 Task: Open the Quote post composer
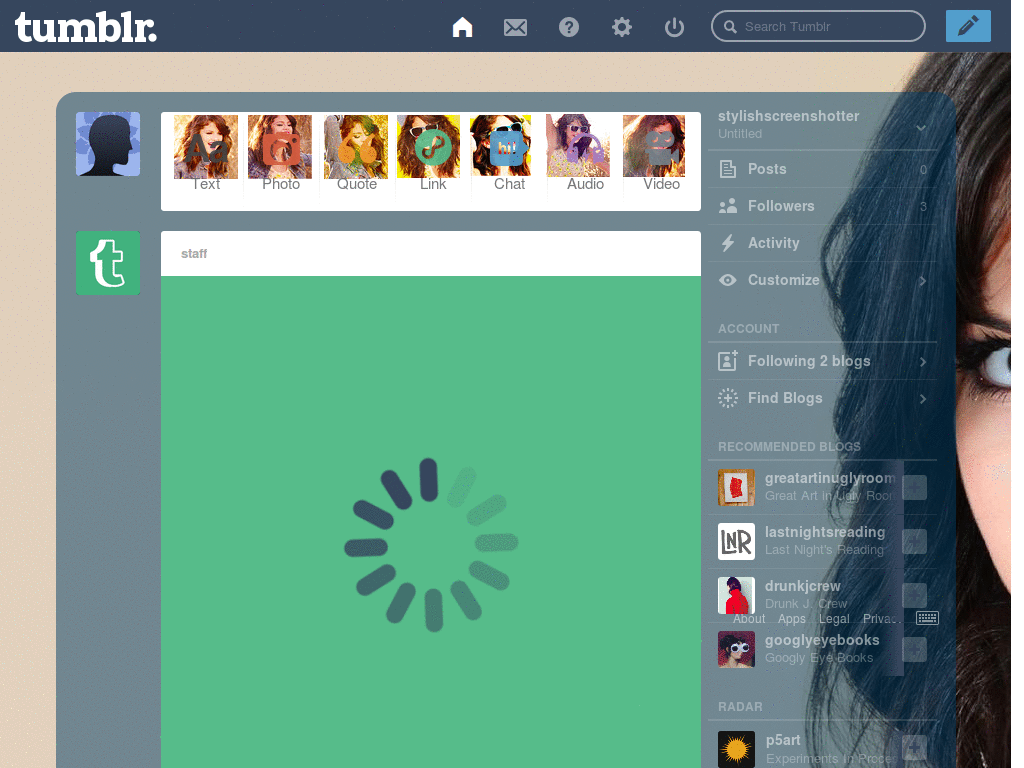pyautogui.click(x=356, y=155)
